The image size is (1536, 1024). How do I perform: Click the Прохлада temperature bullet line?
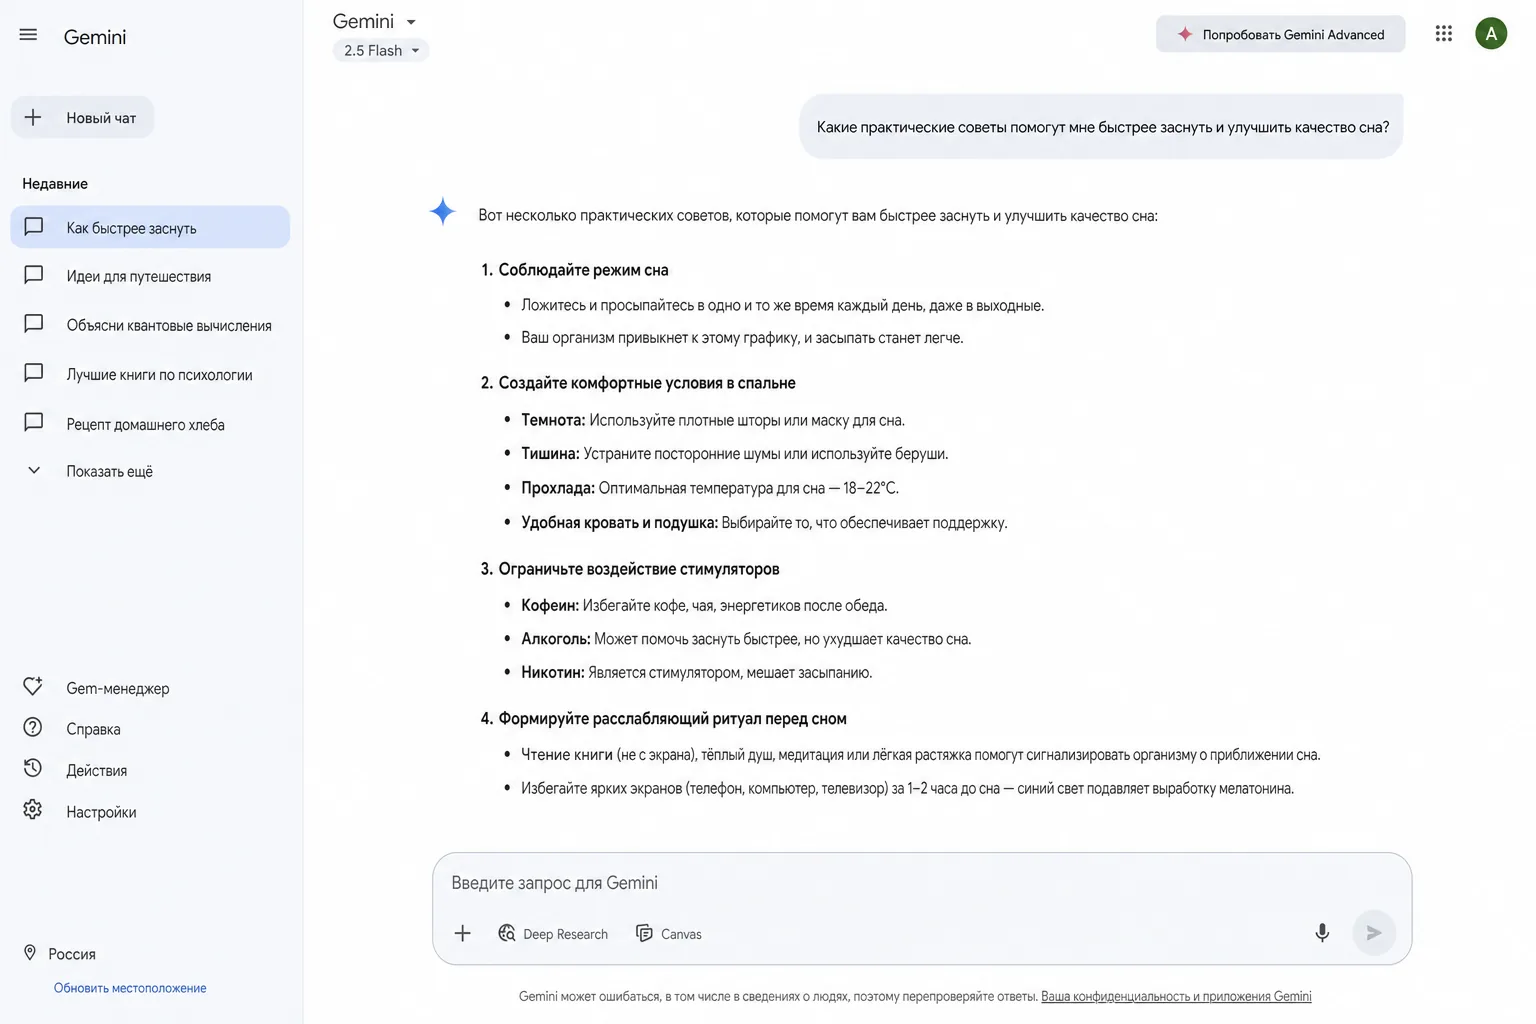pyautogui.click(x=710, y=488)
